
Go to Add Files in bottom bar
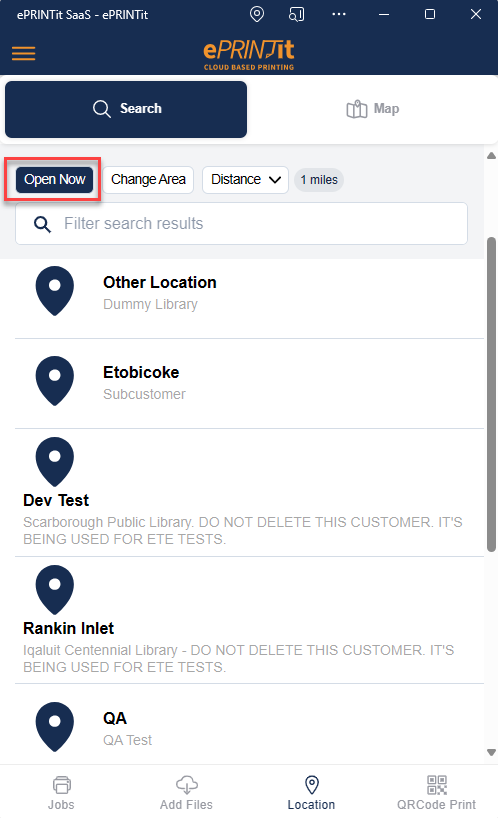pyautogui.click(x=186, y=792)
